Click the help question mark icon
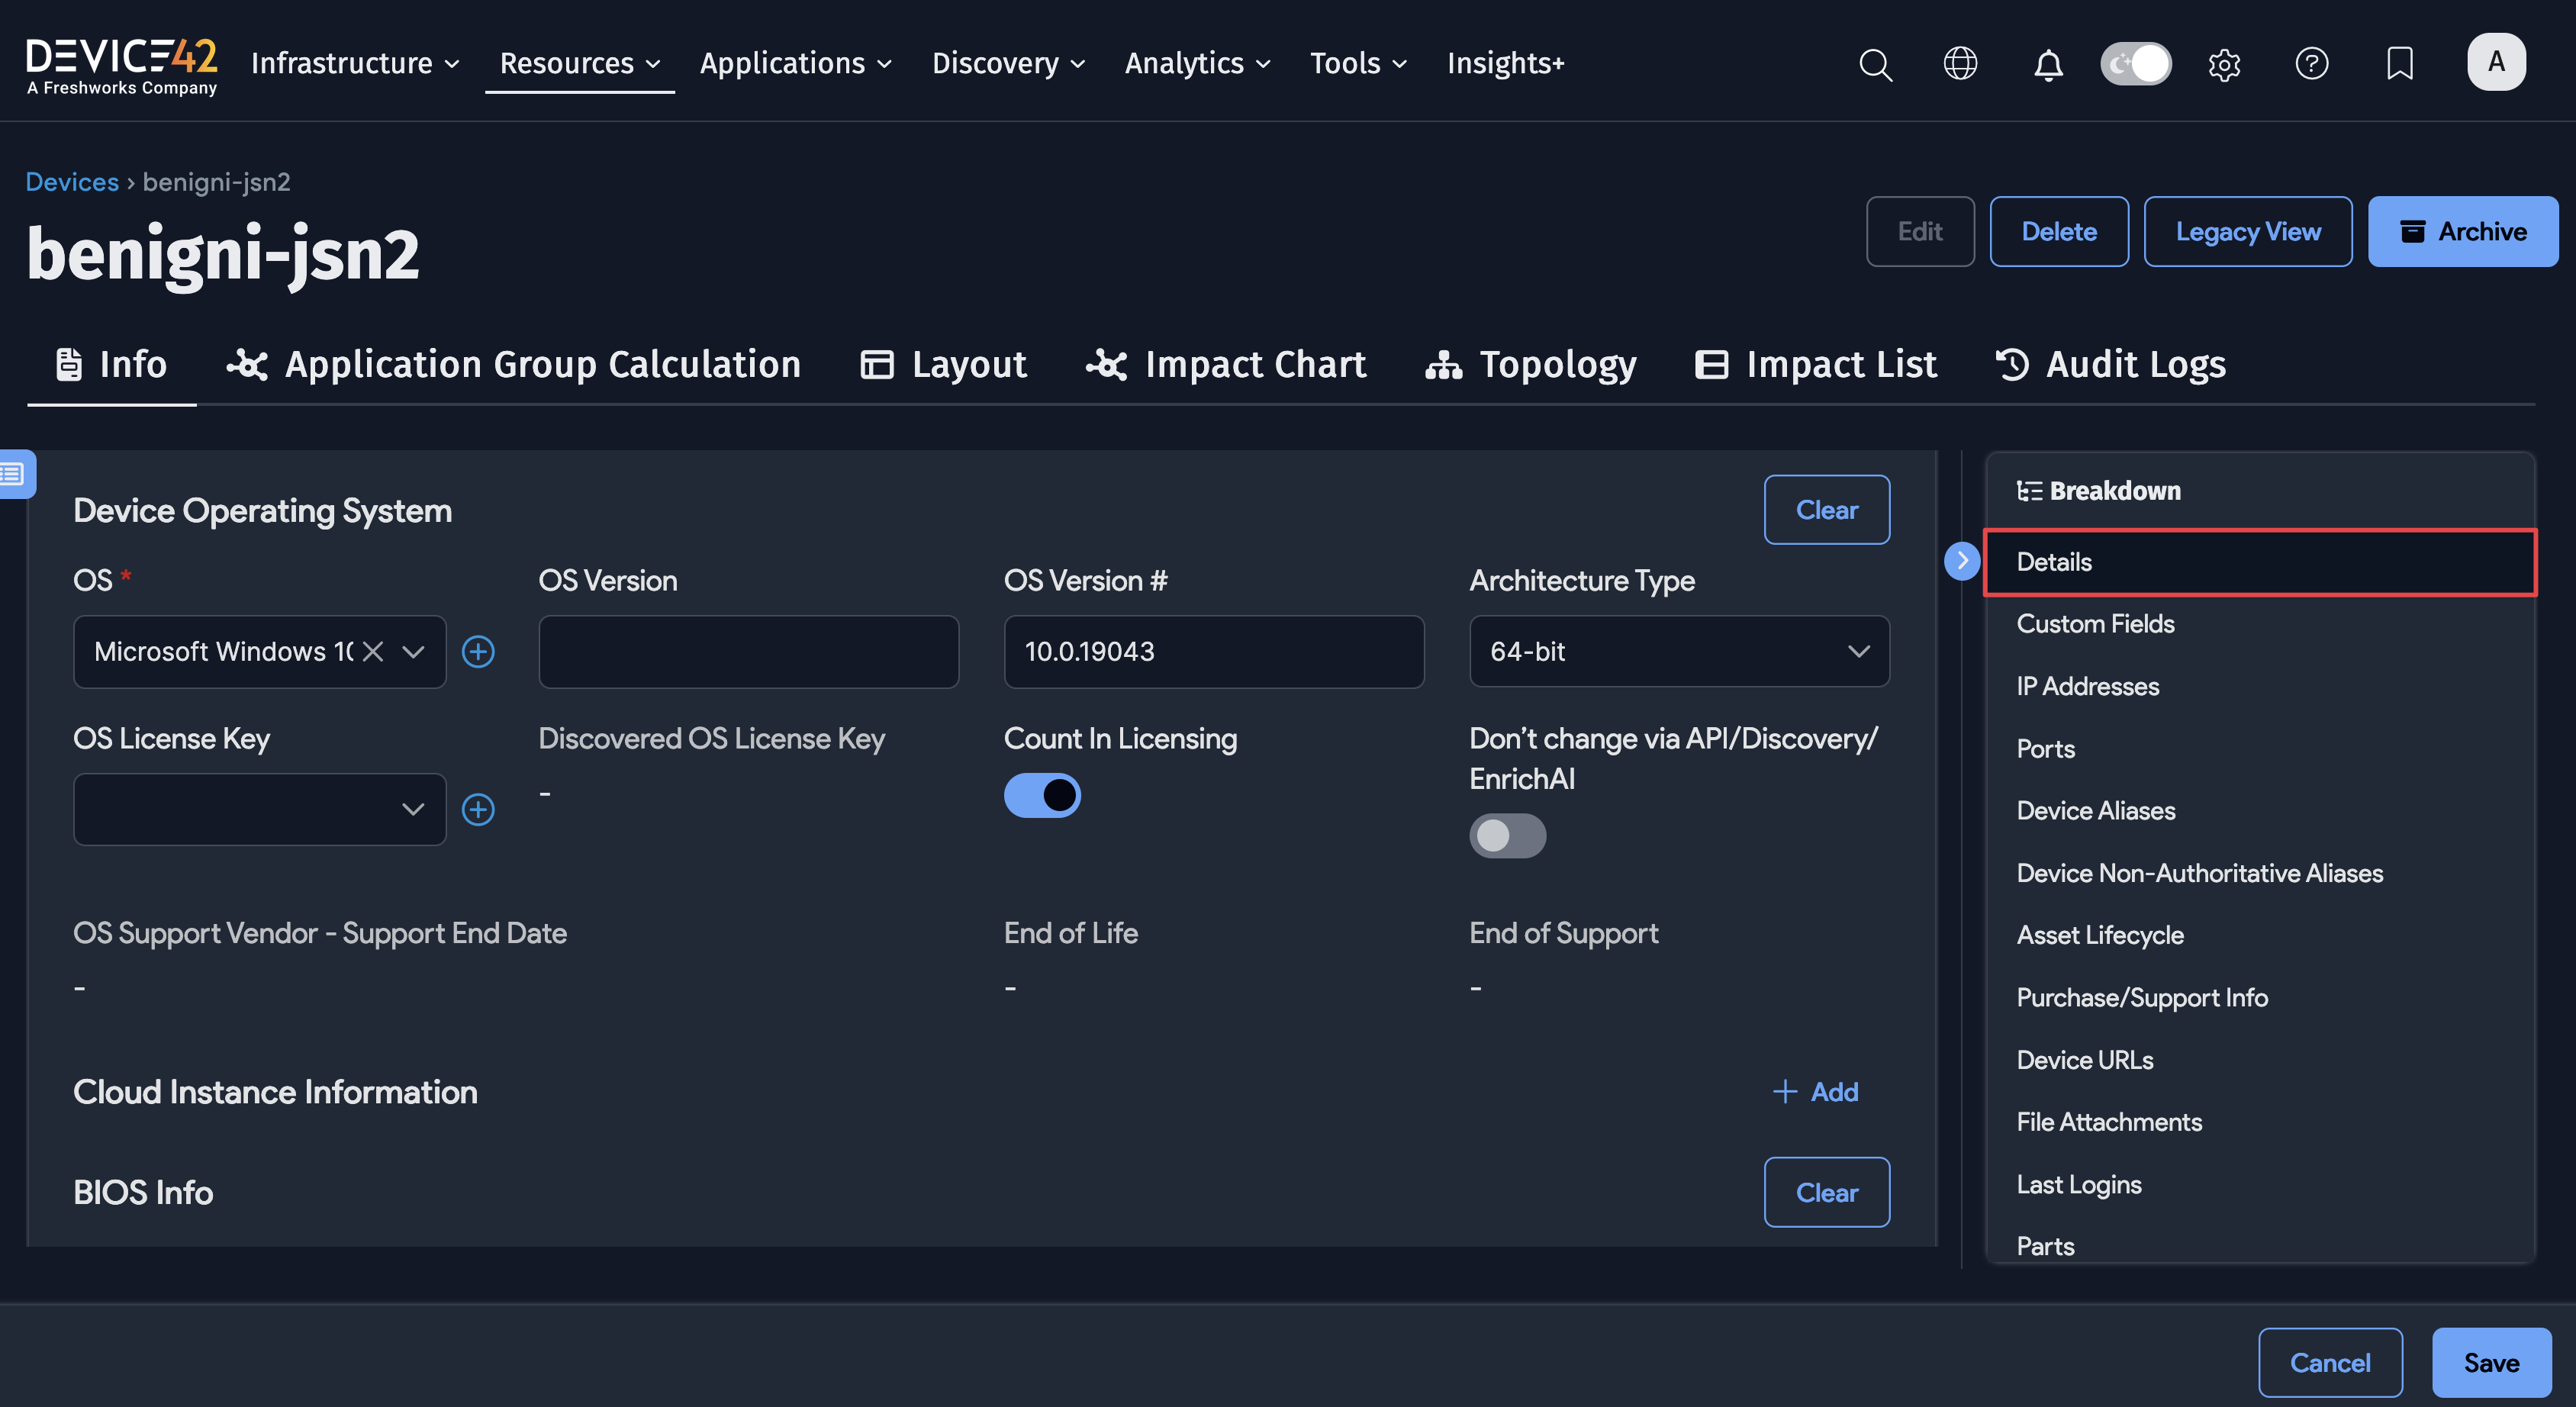 point(2311,64)
